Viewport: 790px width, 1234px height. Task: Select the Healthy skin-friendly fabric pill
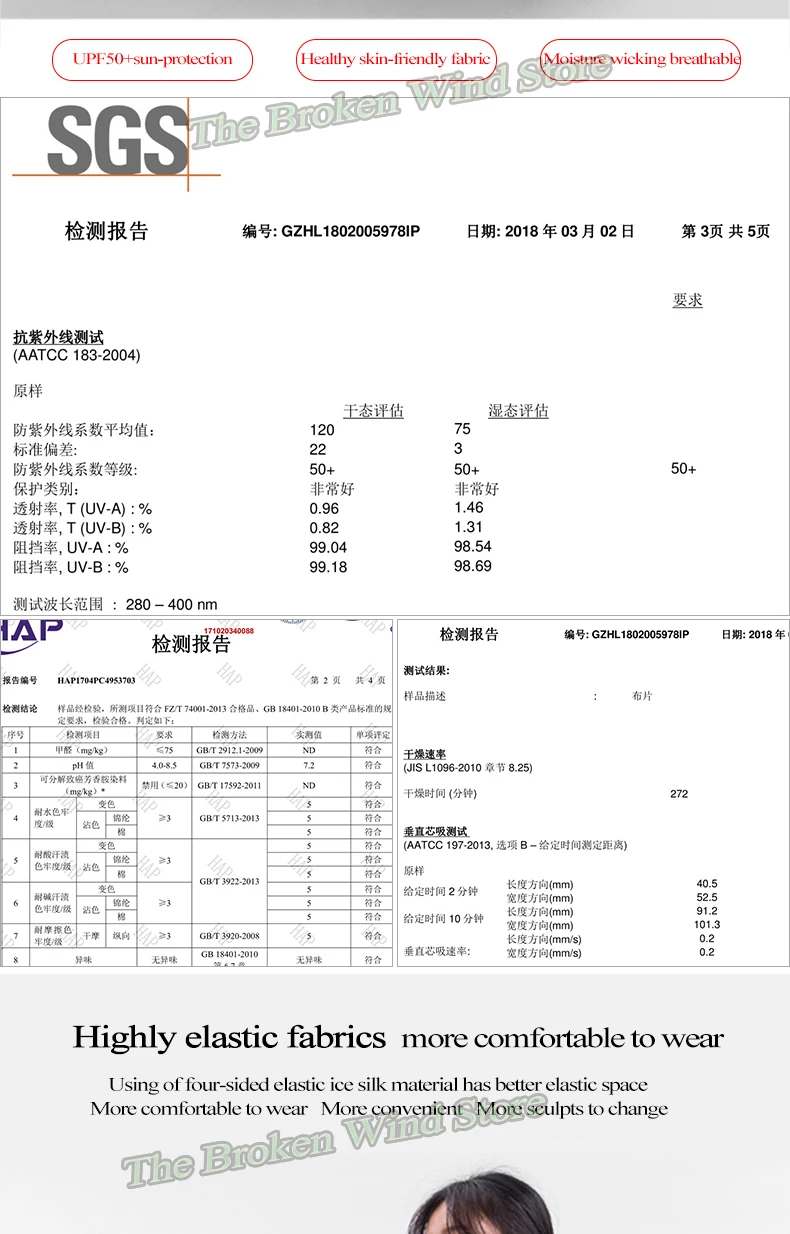pyautogui.click(x=396, y=59)
